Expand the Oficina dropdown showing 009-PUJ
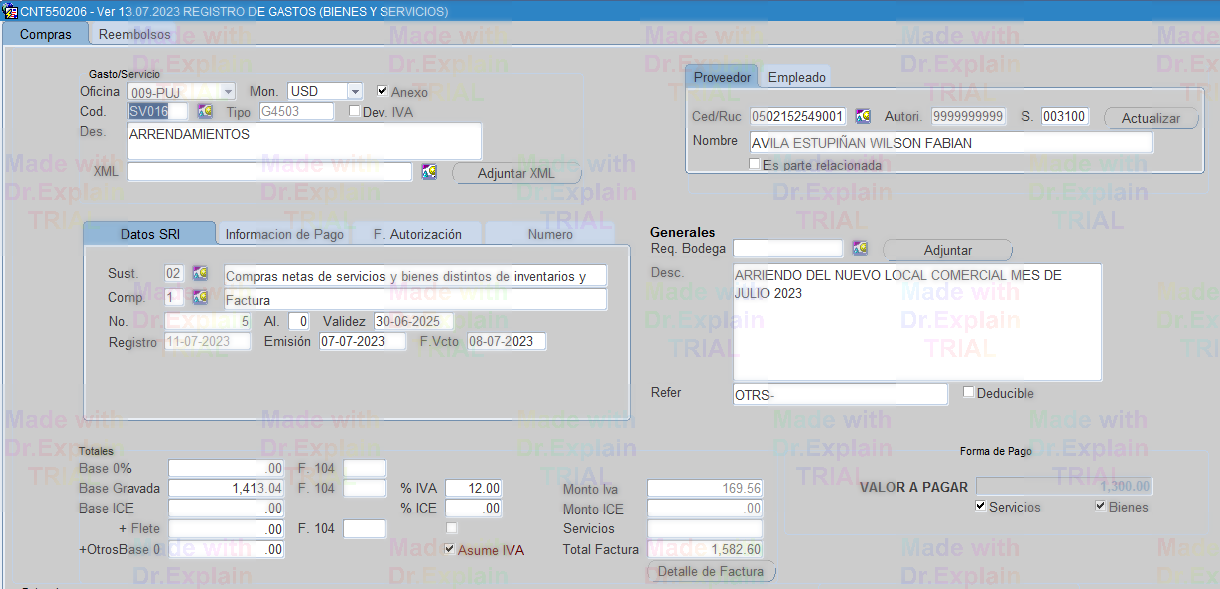Screen dimensions: 1220x589 [x=229, y=92]
